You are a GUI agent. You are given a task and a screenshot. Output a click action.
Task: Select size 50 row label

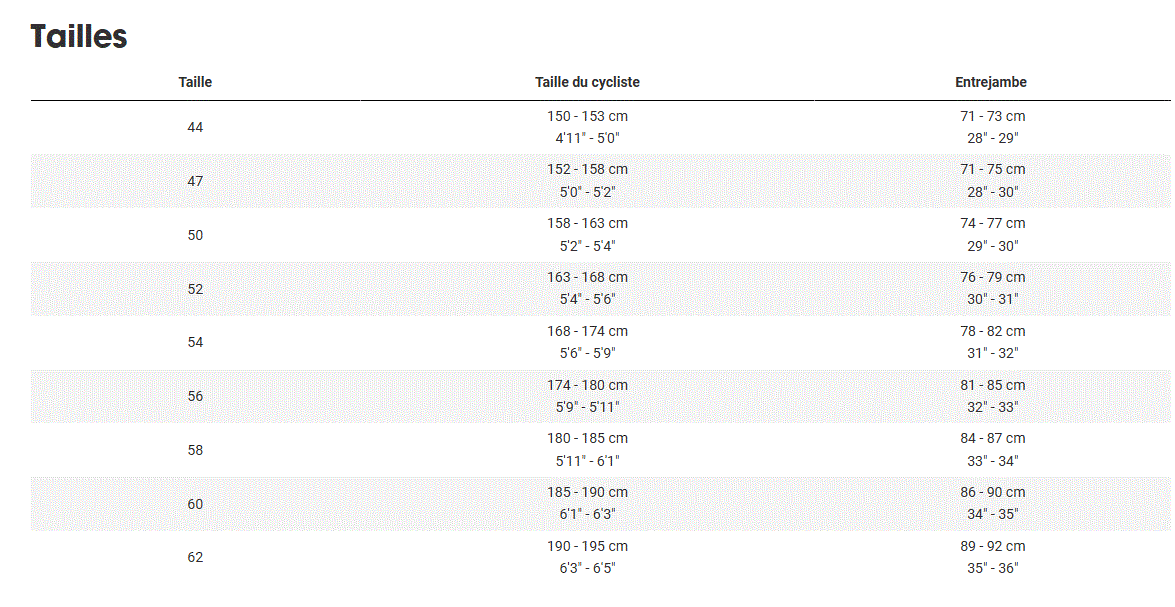(195, 235)
